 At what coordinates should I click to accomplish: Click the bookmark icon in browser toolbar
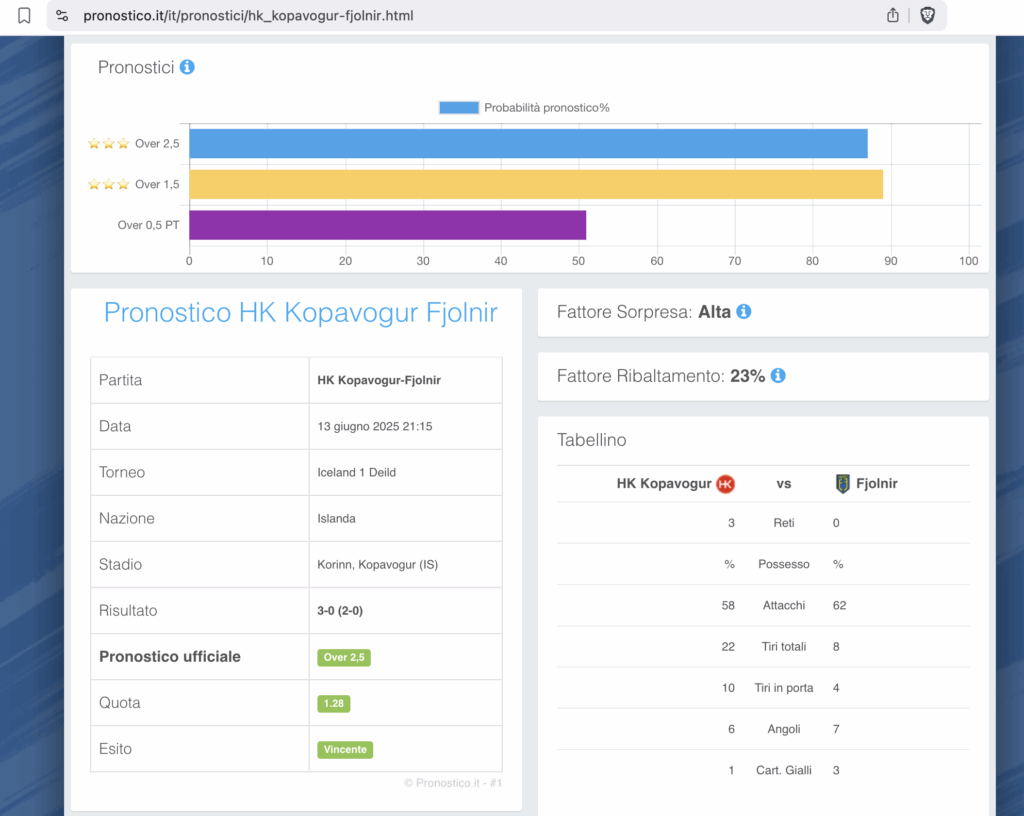pyautogui.click(x=24, y=15)
